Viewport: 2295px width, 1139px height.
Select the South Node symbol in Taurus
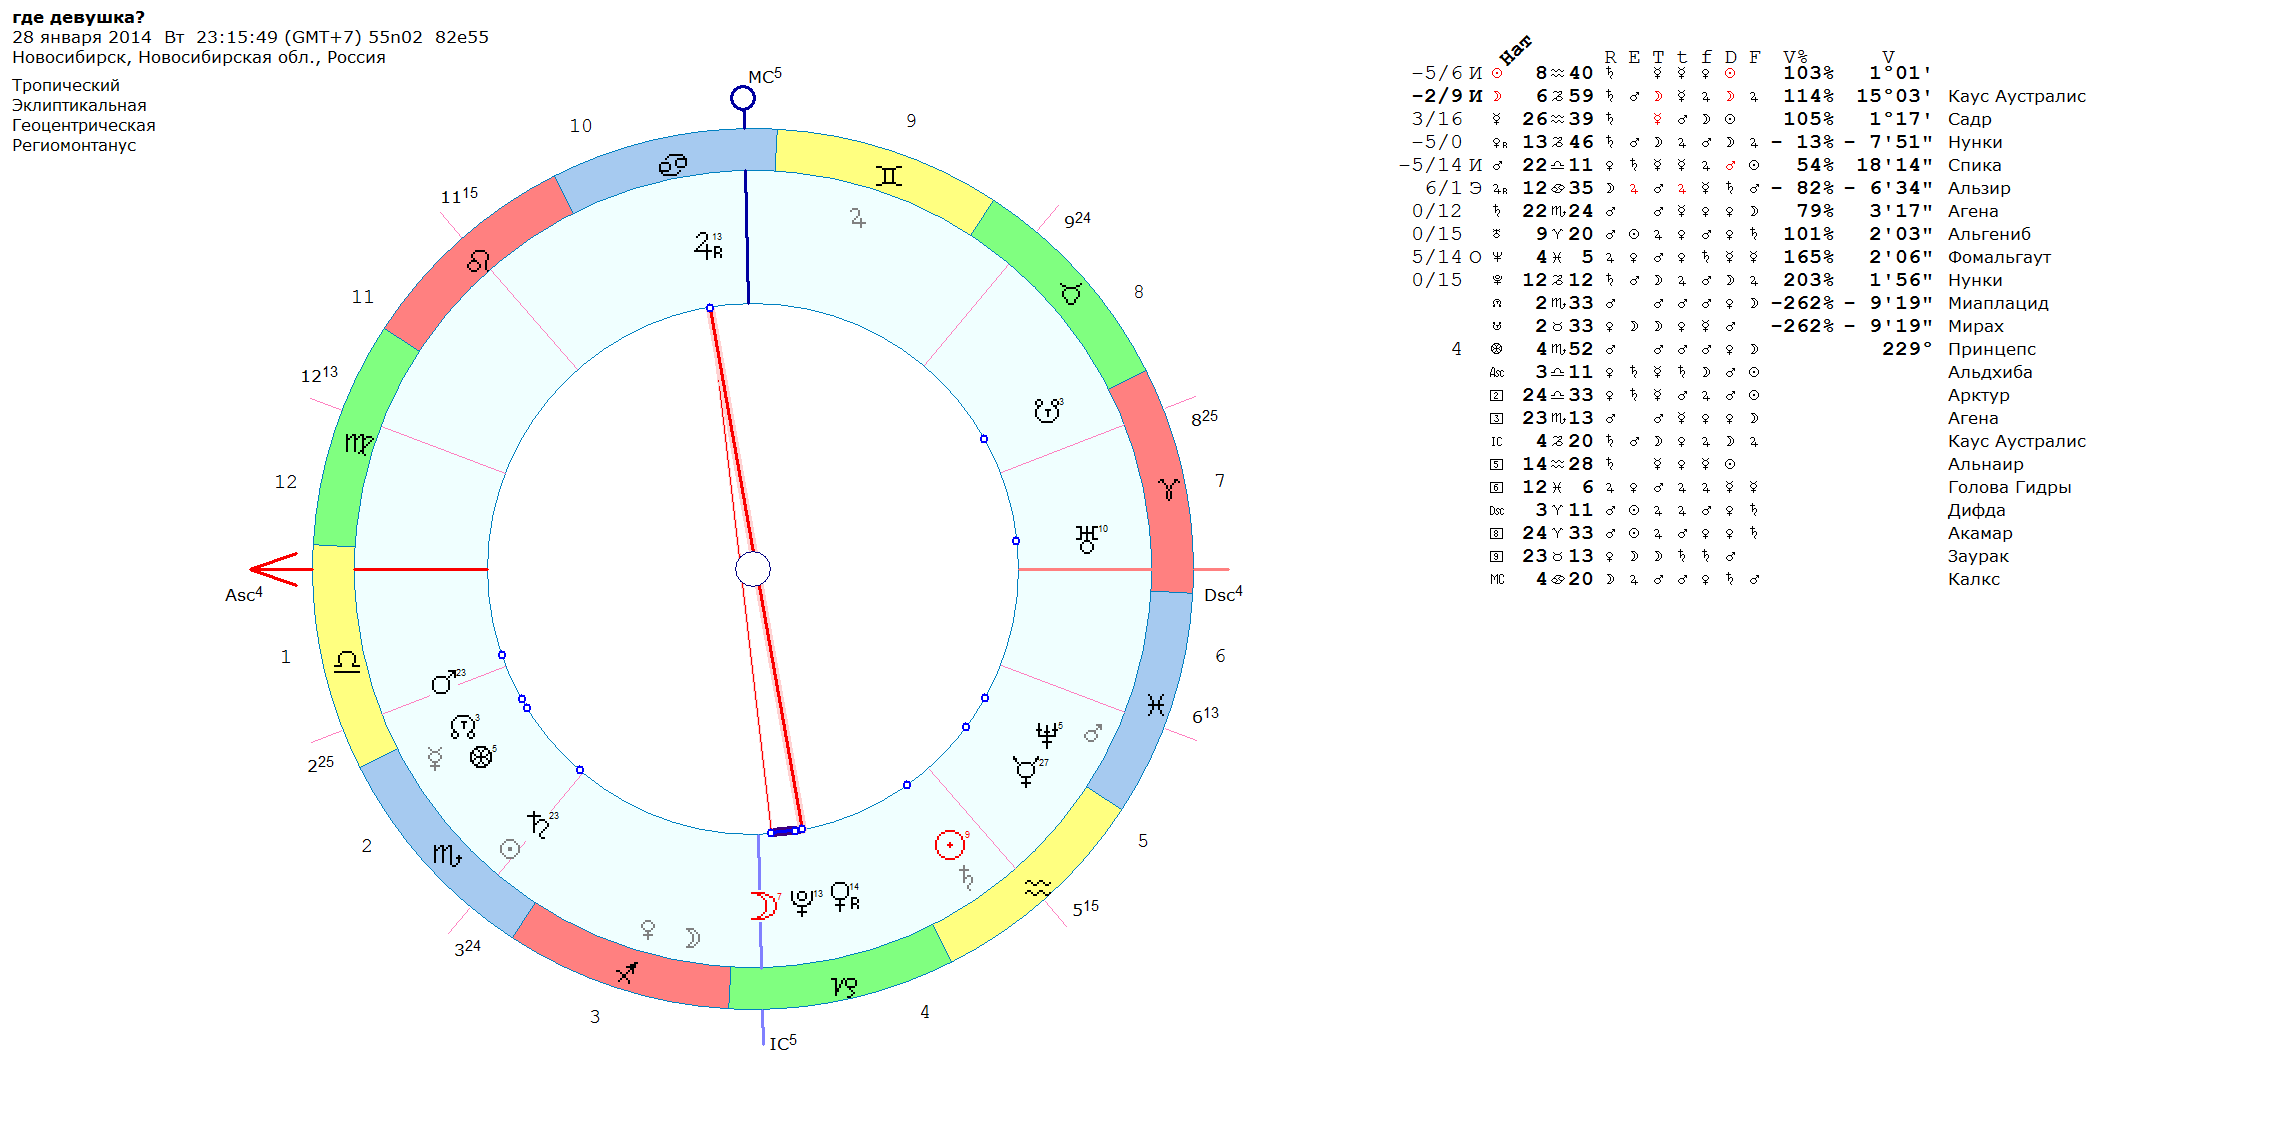coord(1047,411)
